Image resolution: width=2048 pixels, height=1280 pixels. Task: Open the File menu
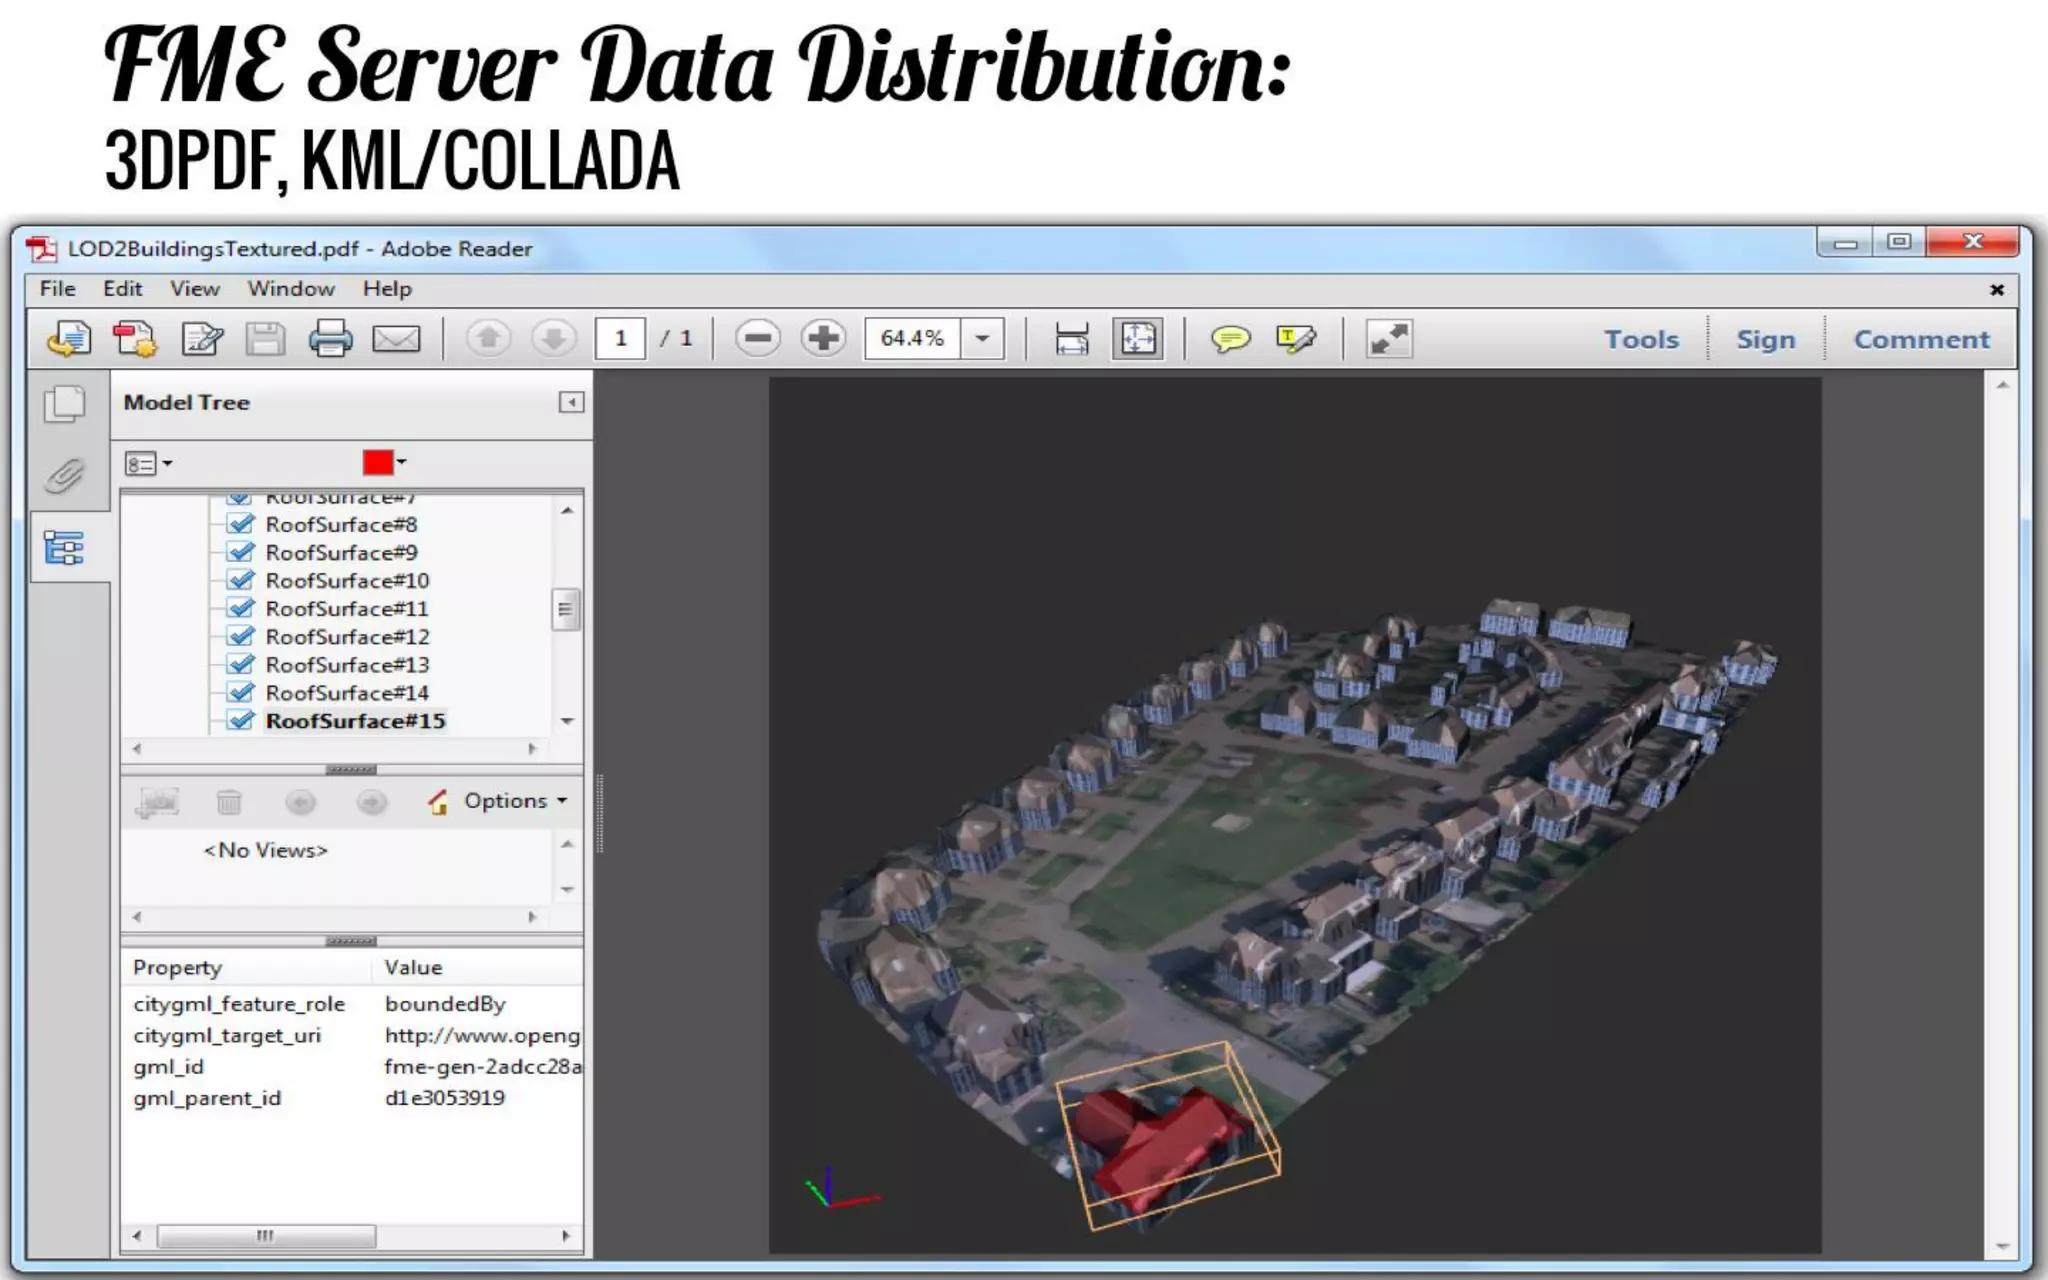coord(58,289)
